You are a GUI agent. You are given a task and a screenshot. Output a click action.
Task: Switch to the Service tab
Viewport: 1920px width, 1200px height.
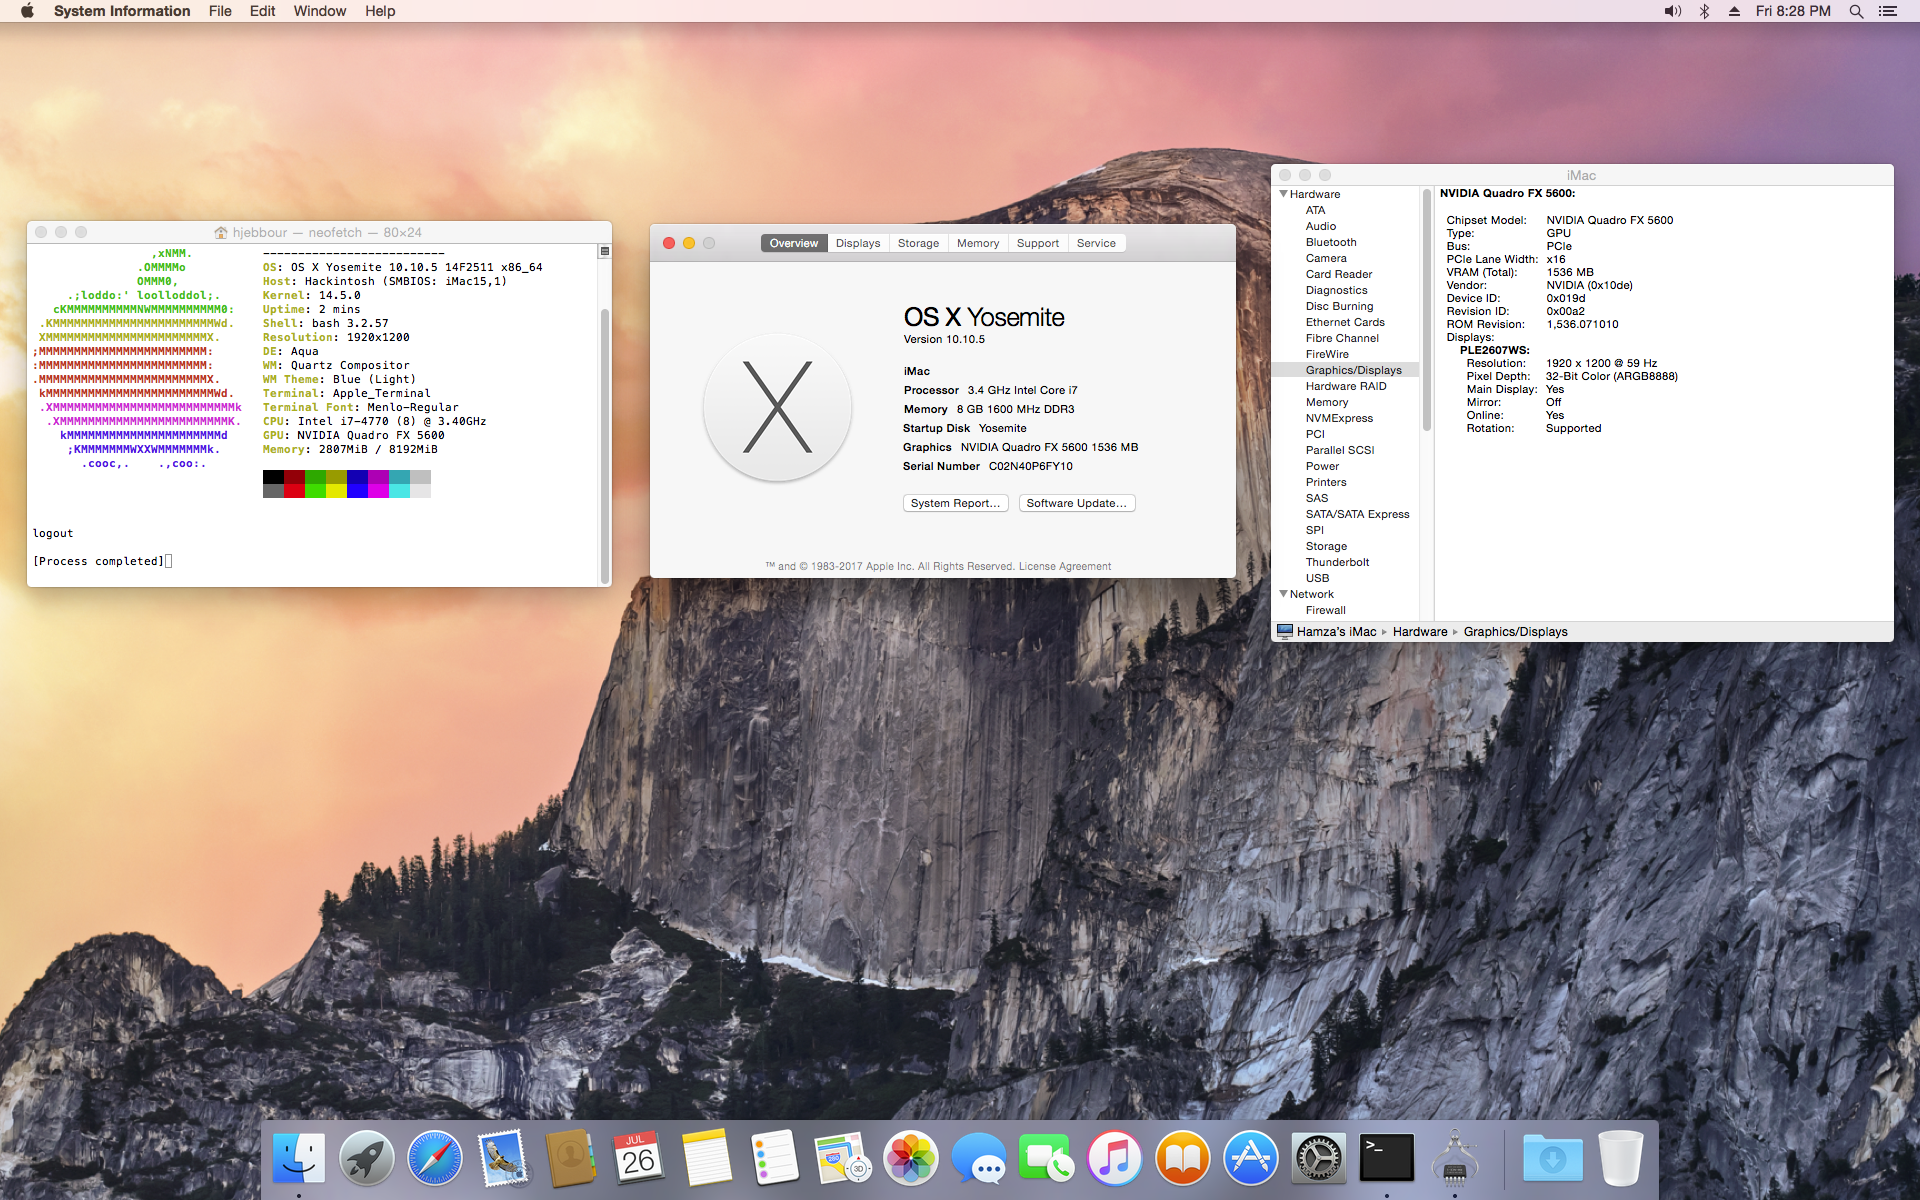click(1096, 243)
